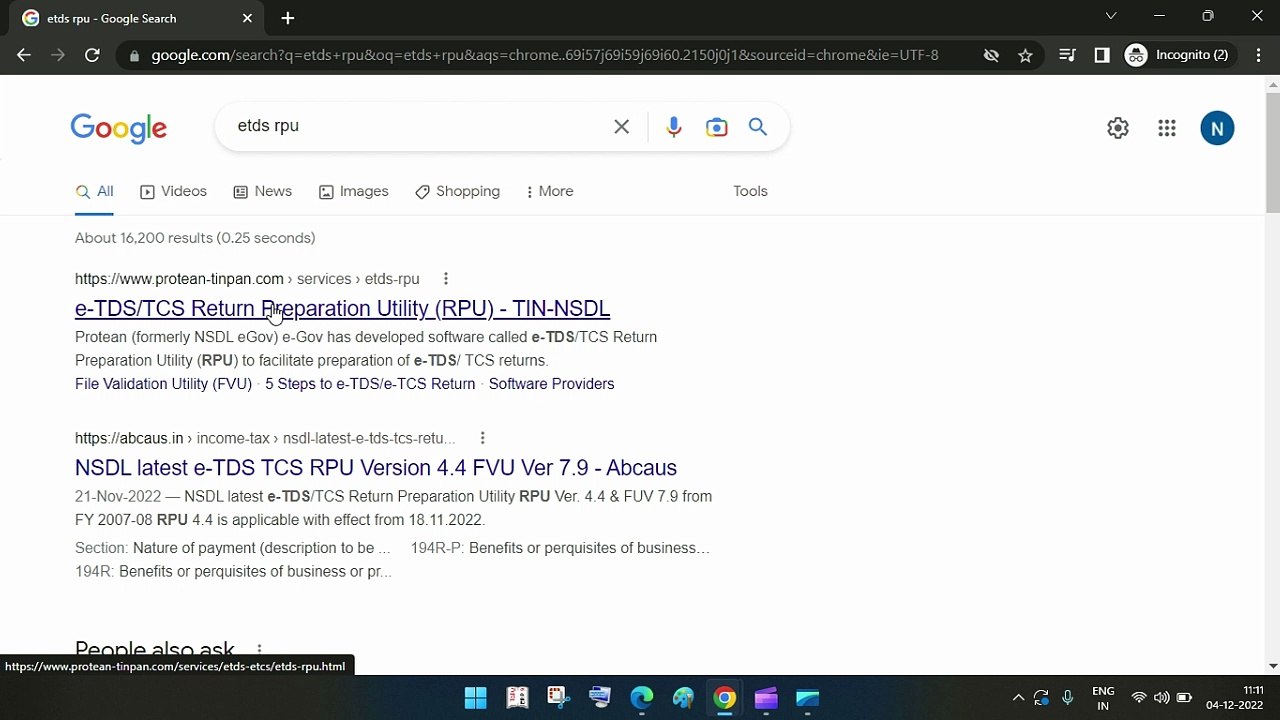This screenshot has width=1280, height=720.
Task: Click in the Google search input field
Action: coord(420,126)
